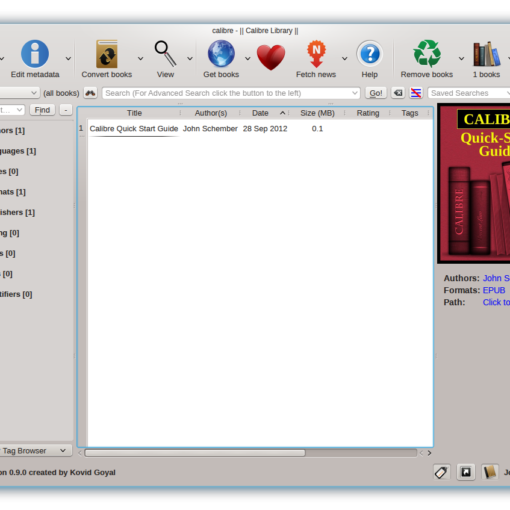Viewport: 510px width, 510px height.
Task: Select the 28 Sep 2012 date cell
Action: click(265, 129)
